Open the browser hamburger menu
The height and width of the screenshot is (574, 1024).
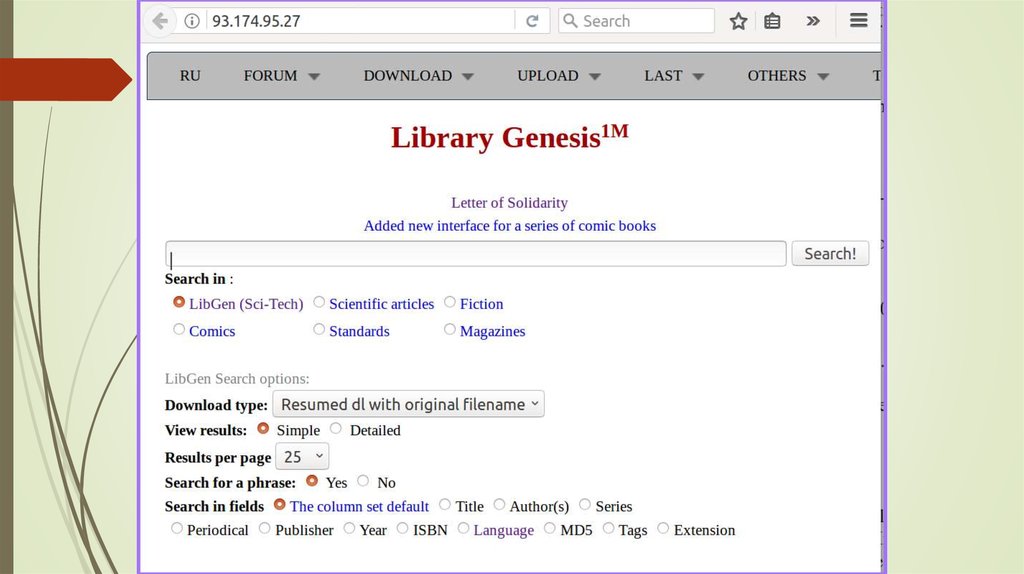tap(858, 20)
